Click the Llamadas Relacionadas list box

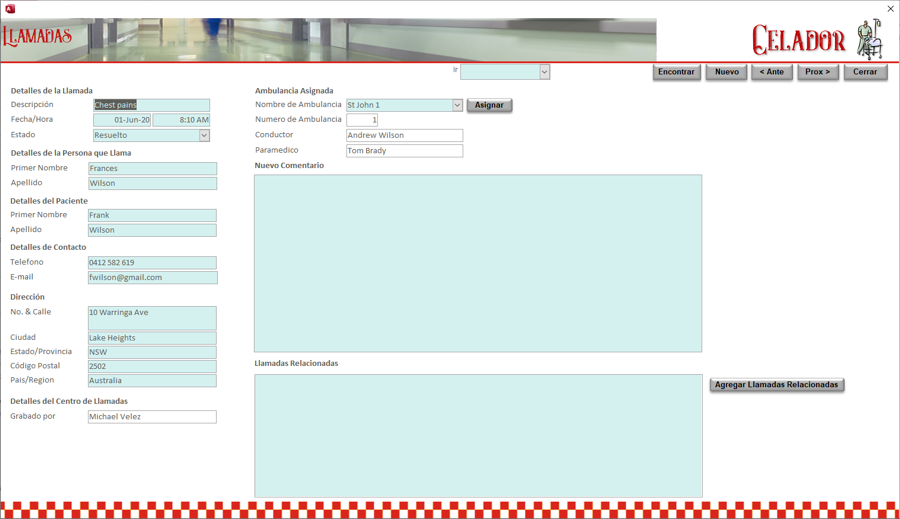tap(477, 435)
